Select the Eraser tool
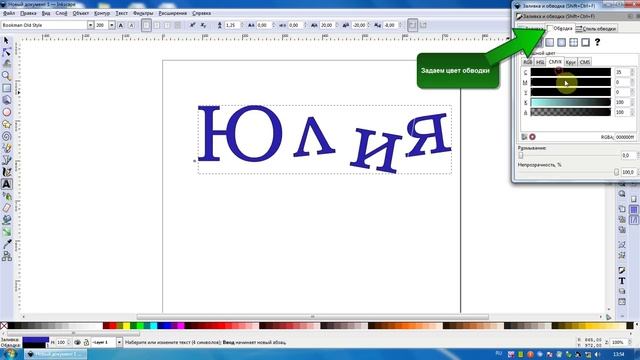 click(x=6, y=208)
